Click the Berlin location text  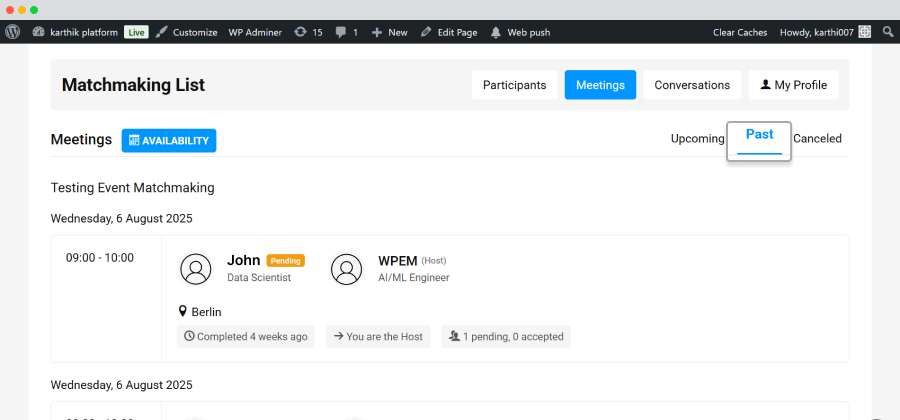207,312
